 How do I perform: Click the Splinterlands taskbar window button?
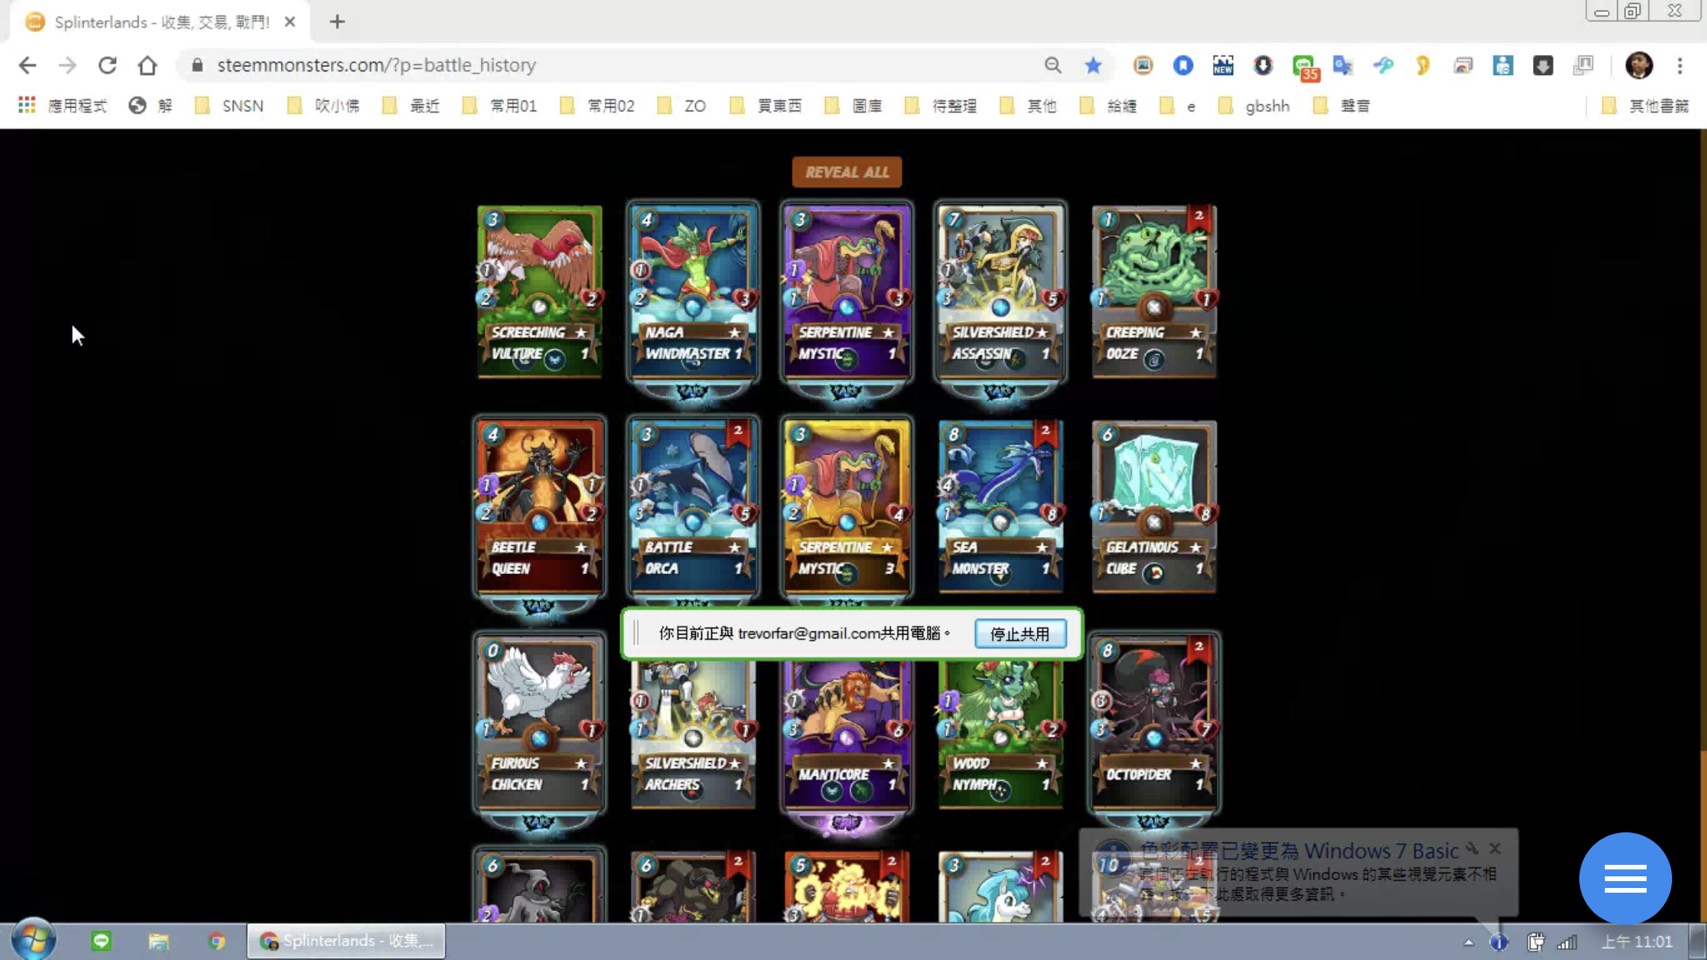click(x=346, y=941)
